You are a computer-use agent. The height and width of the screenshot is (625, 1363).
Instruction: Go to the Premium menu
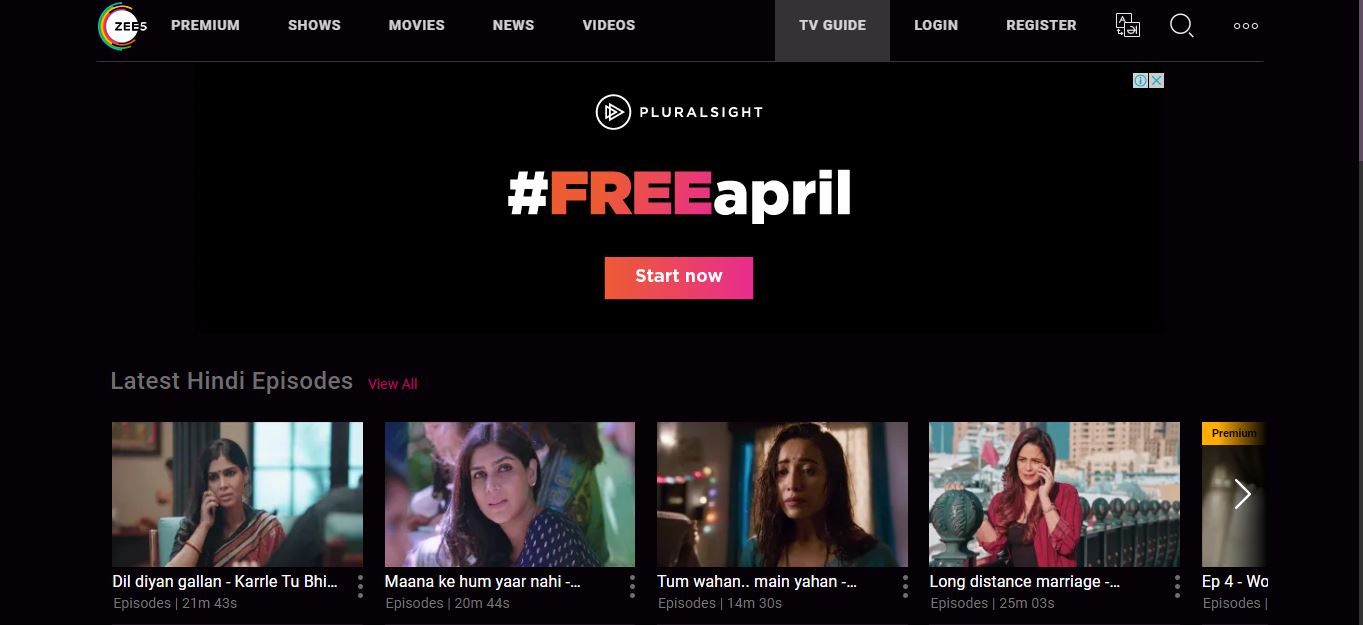205,25
